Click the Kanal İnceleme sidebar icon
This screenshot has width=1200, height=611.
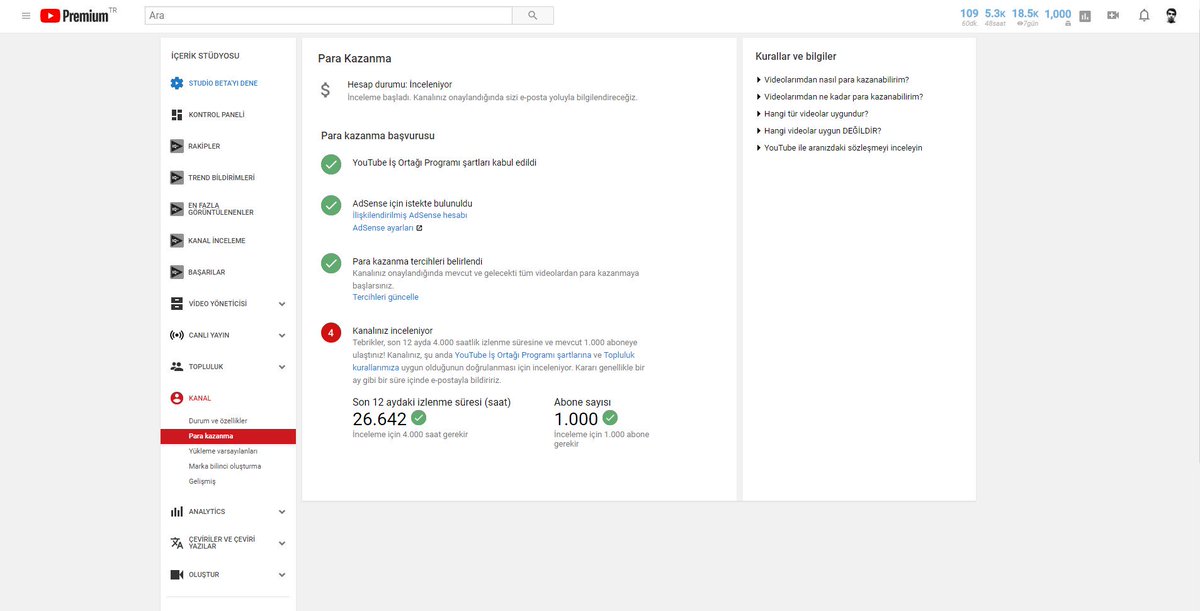point(177,241)
